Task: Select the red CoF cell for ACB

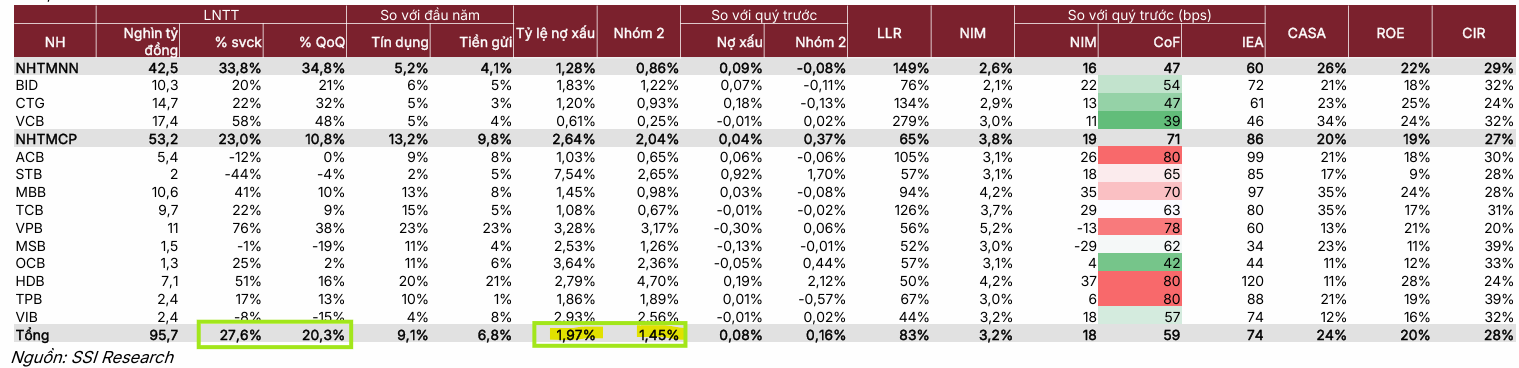Action: (1141, 158)
